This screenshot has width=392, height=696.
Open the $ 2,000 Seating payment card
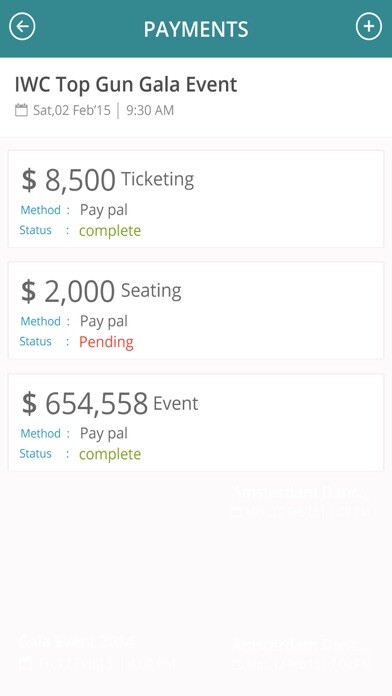pyautogui.click(x=196, y=310)
